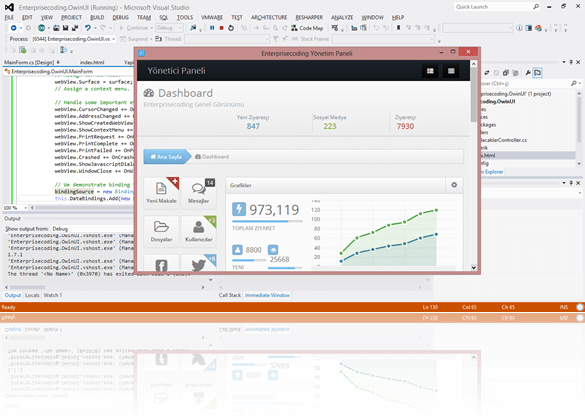
Task: Switch to list view in Yönetici Paneli
Action: (x=451, y=71)
